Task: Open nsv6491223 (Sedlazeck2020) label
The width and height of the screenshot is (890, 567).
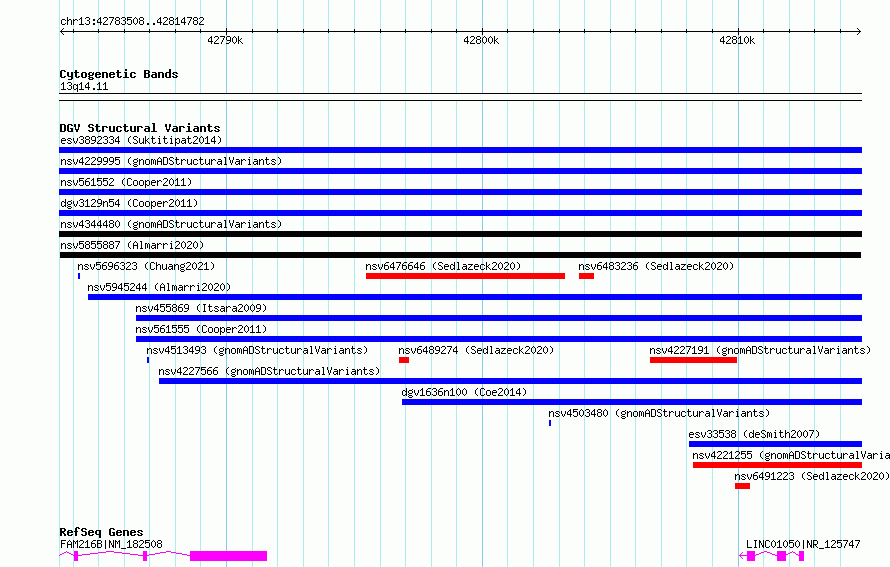Action: (x=812, y=476)
